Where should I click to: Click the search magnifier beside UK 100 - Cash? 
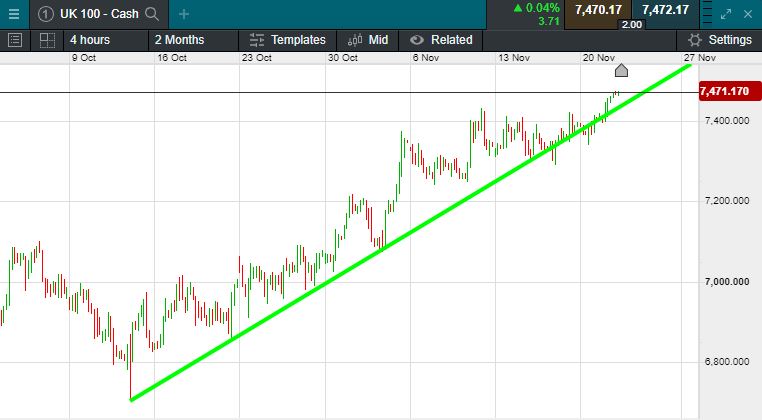(152, 14)
